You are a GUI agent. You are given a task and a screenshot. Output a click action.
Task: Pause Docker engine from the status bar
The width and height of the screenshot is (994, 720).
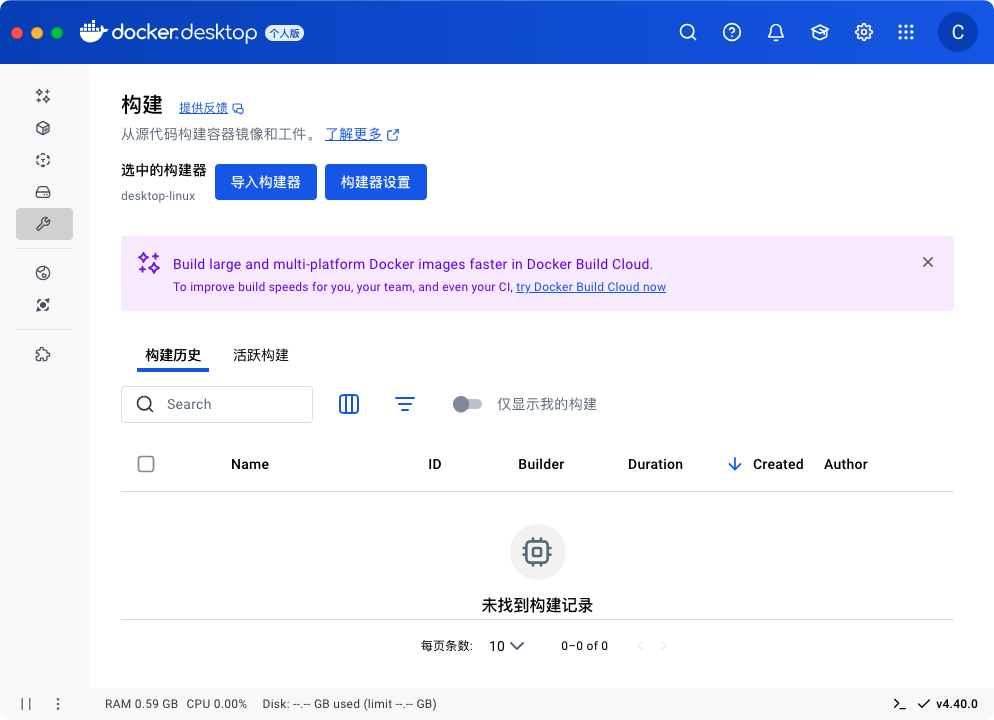pyautogui.click(x=26, y=704)
